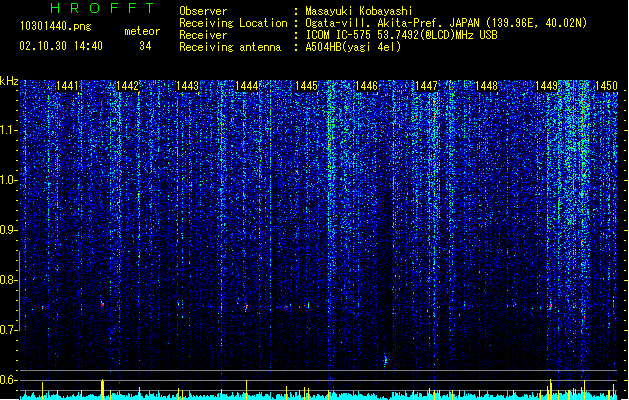
Task: Click the 1443 time marker
Action: pyautogui.click(x=187, y=86)
